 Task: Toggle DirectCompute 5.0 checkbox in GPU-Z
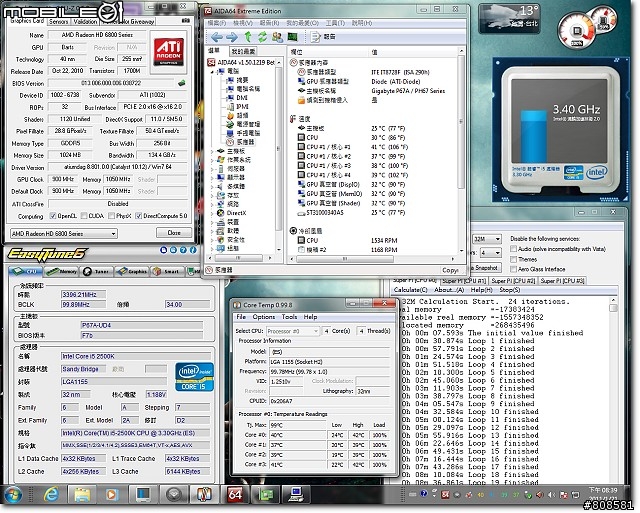[x=138, y=216]
